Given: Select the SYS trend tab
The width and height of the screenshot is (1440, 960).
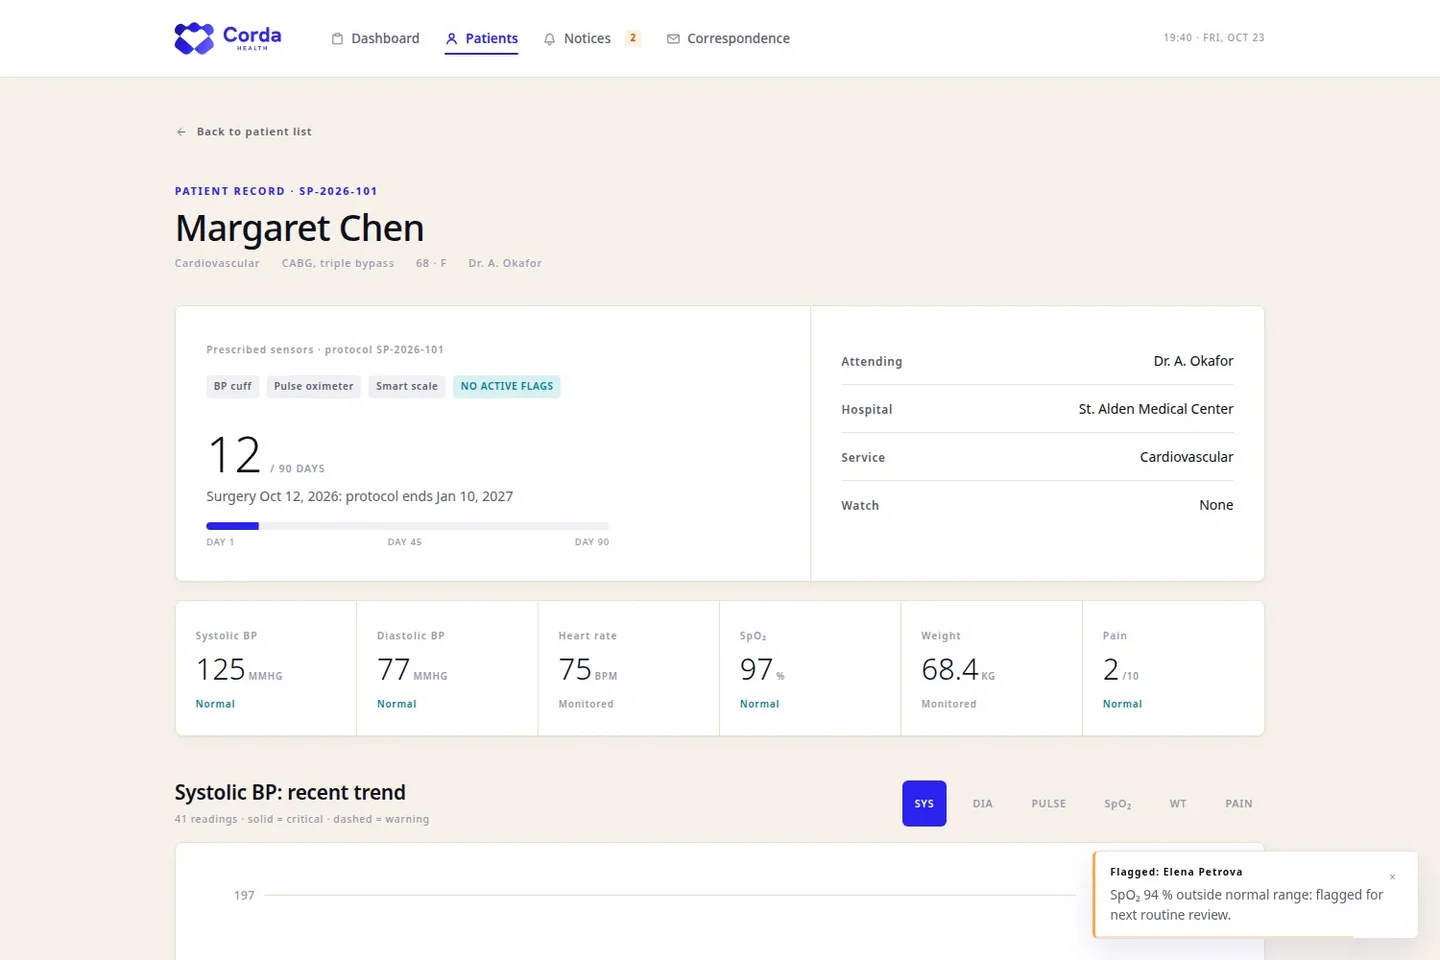Looking at the screenshot, I should 924,804.
